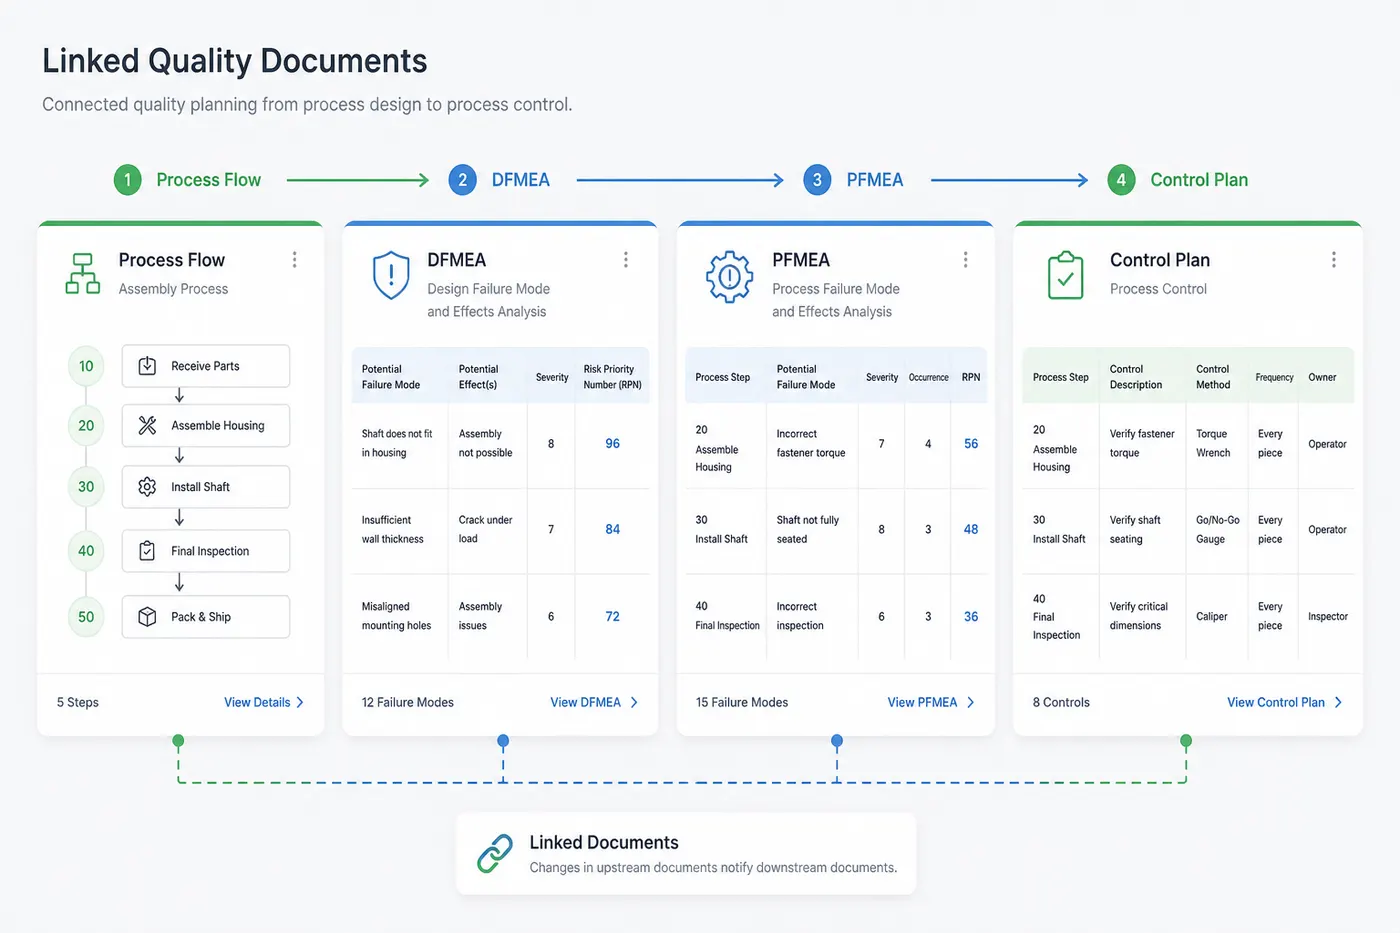The image size is (1400, 933).
Task: Follow the View Control Plan link
Action: (1285, 702)
